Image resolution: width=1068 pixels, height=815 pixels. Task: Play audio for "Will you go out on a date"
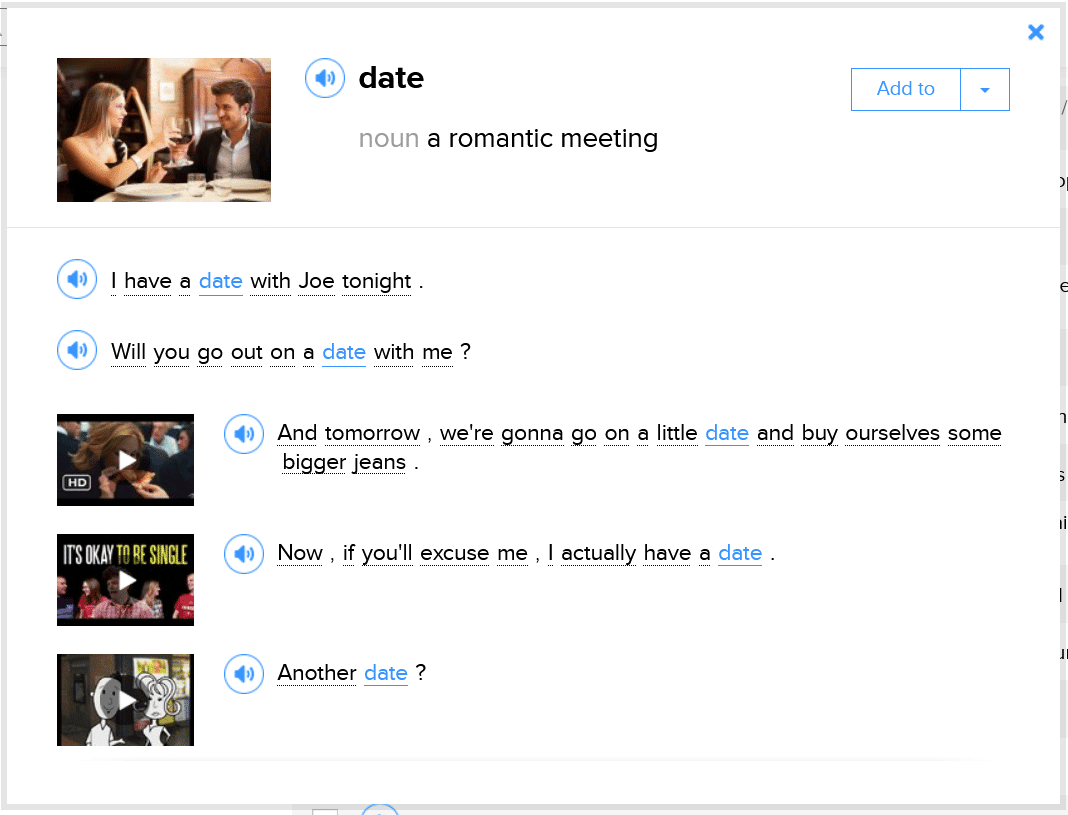tap(77, 350)
